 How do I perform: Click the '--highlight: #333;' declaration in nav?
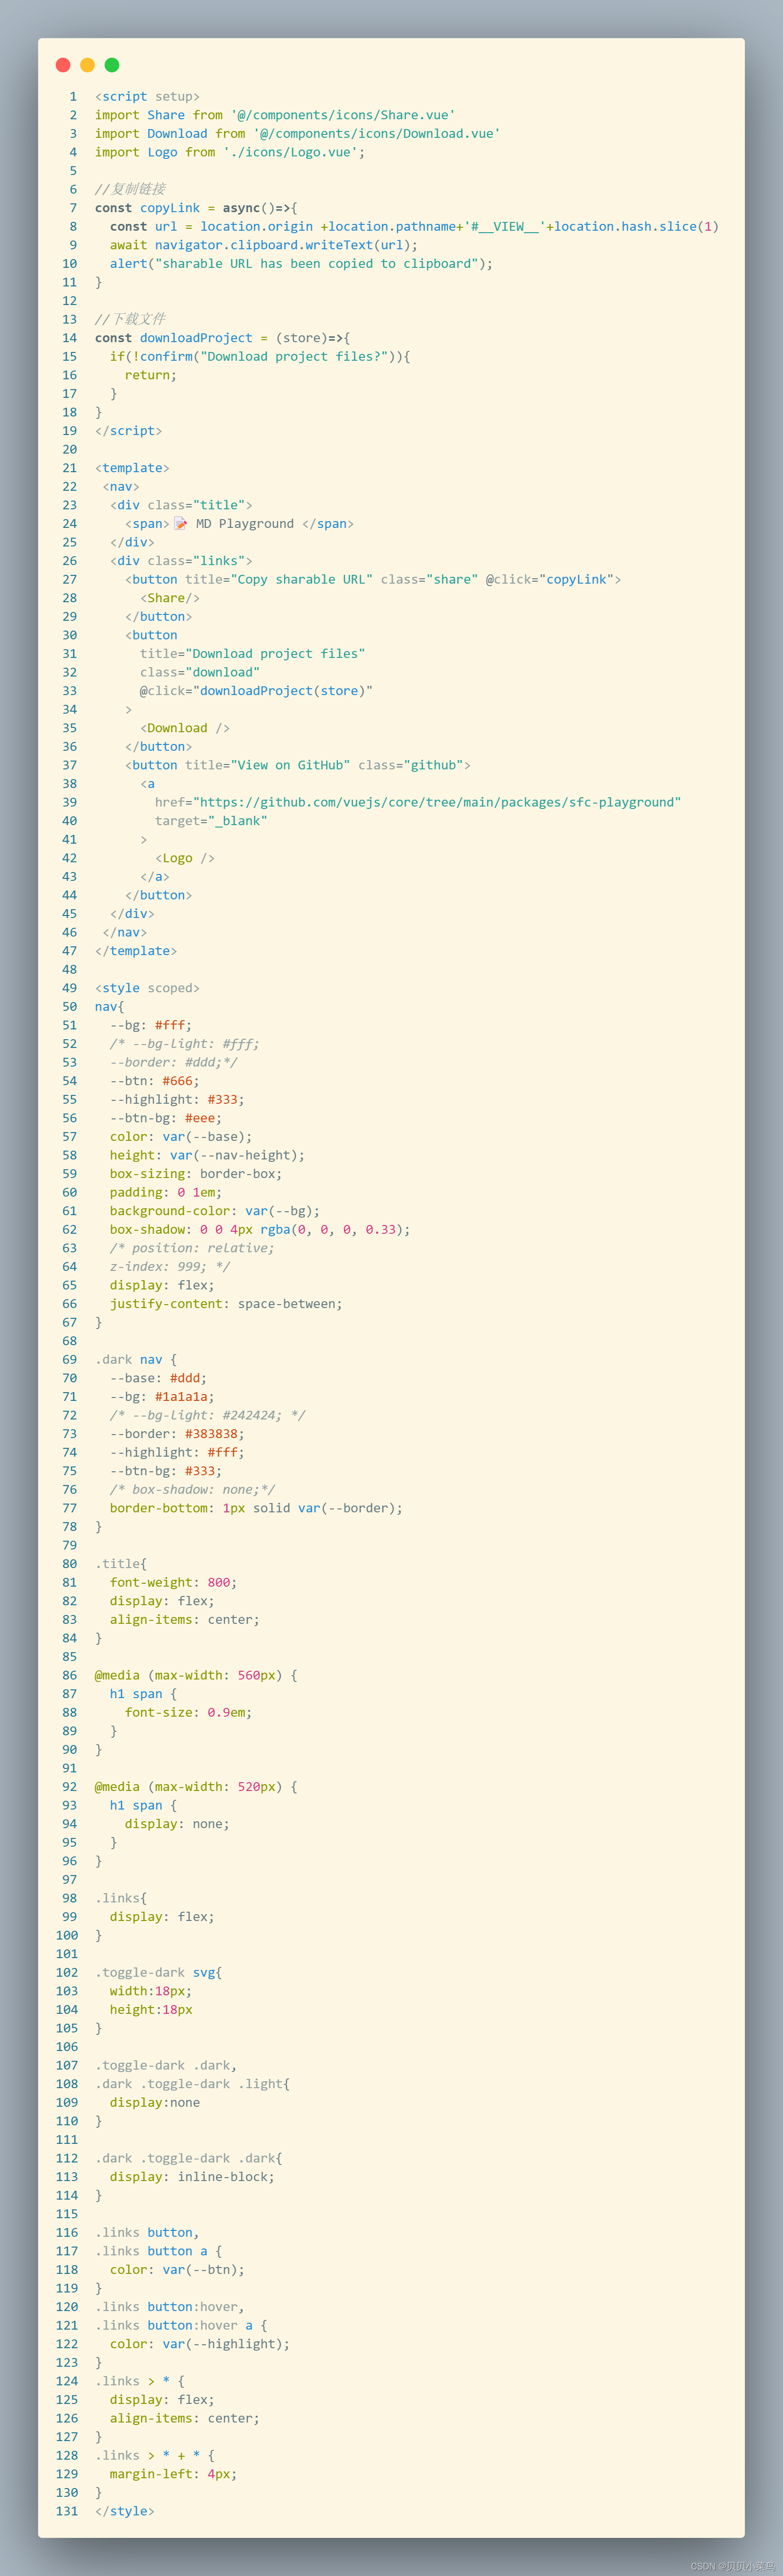[177, 1099]
